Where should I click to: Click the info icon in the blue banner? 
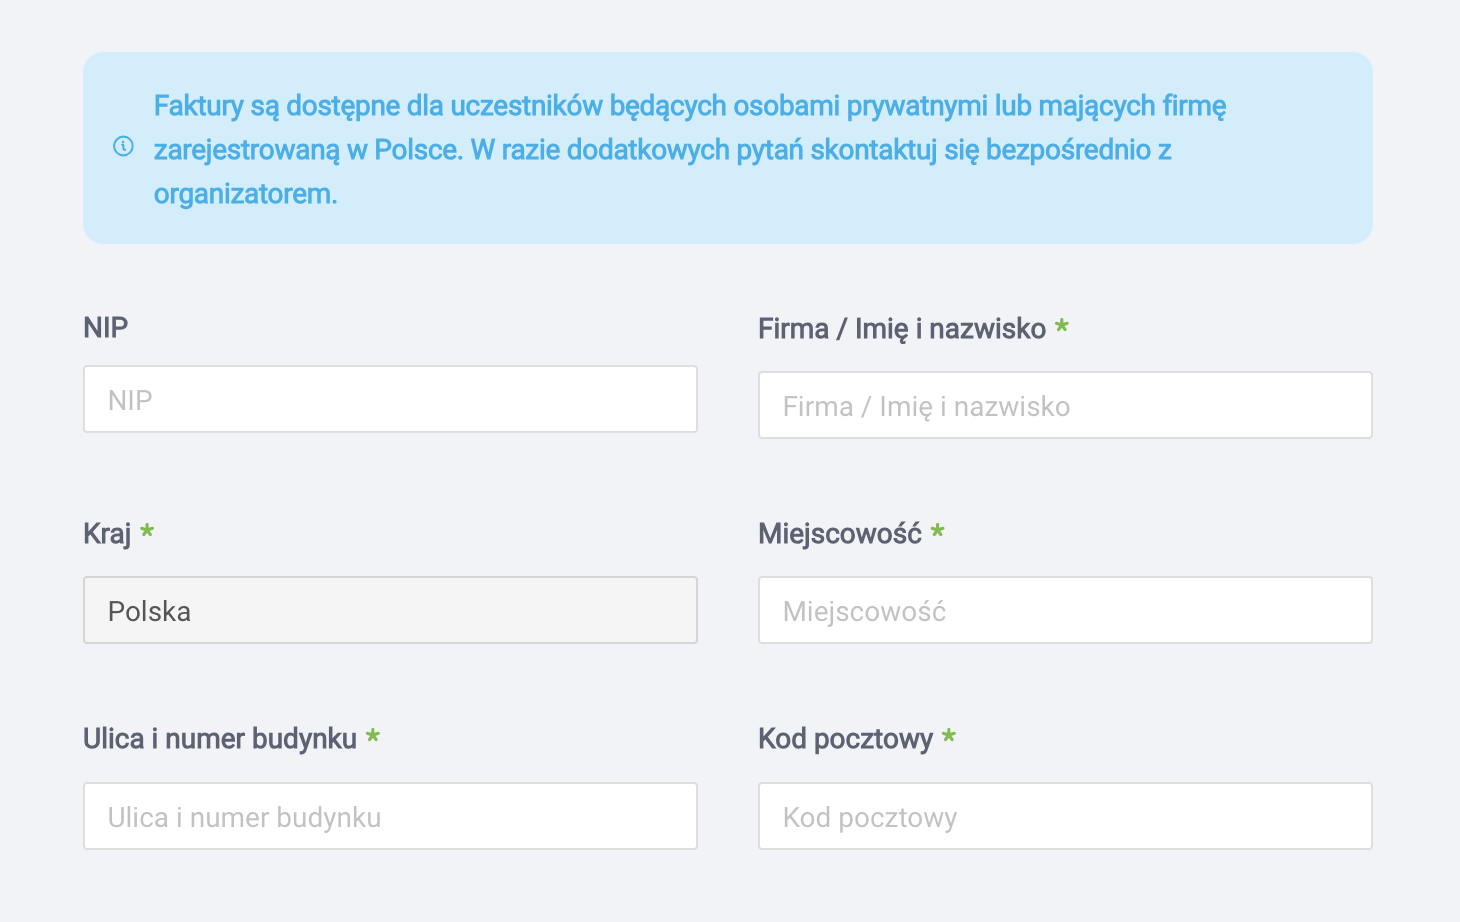click(x=123, y=147)
